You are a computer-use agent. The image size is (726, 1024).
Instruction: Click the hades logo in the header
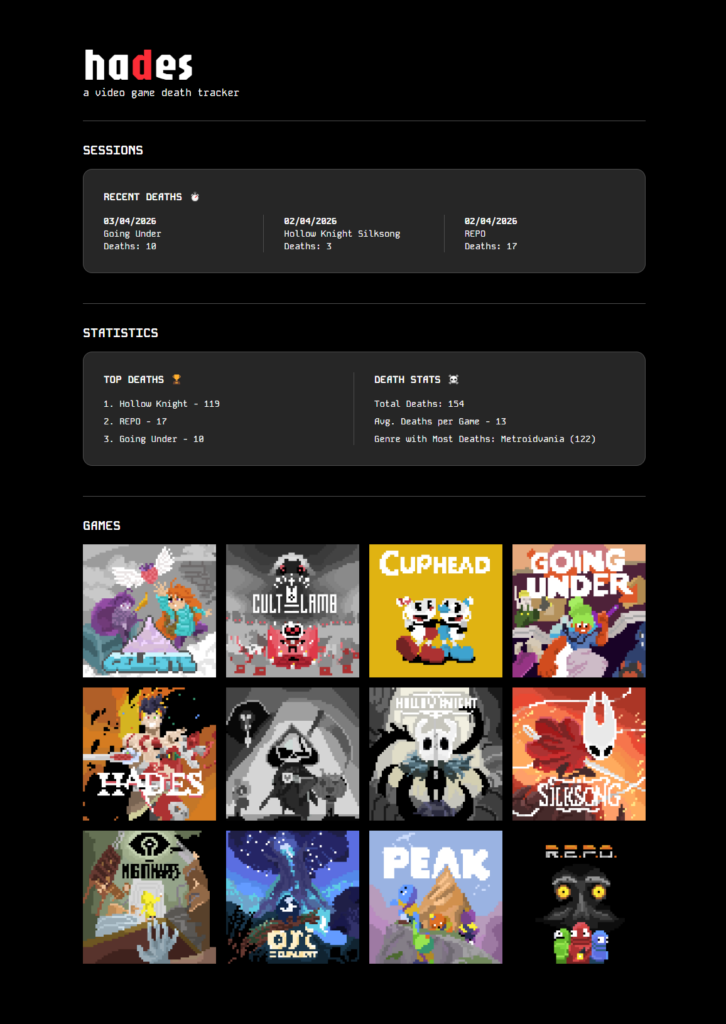click(138, 66)
